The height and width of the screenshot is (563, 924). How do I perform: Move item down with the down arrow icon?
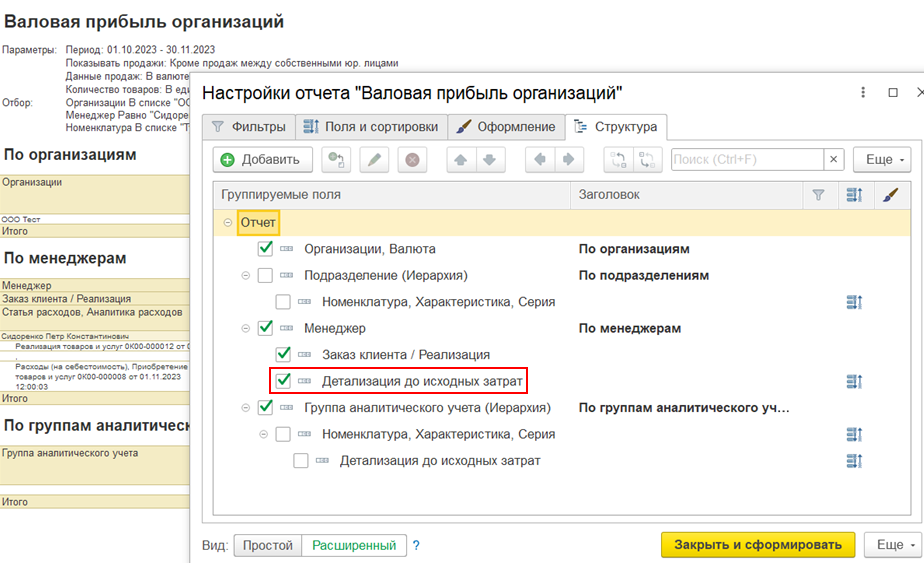pos(490,159)
